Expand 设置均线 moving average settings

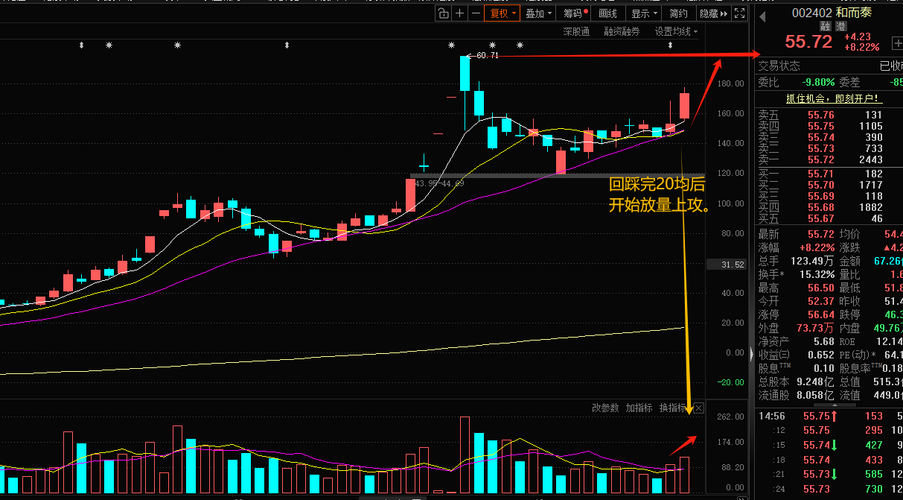[x=676, y=32]
